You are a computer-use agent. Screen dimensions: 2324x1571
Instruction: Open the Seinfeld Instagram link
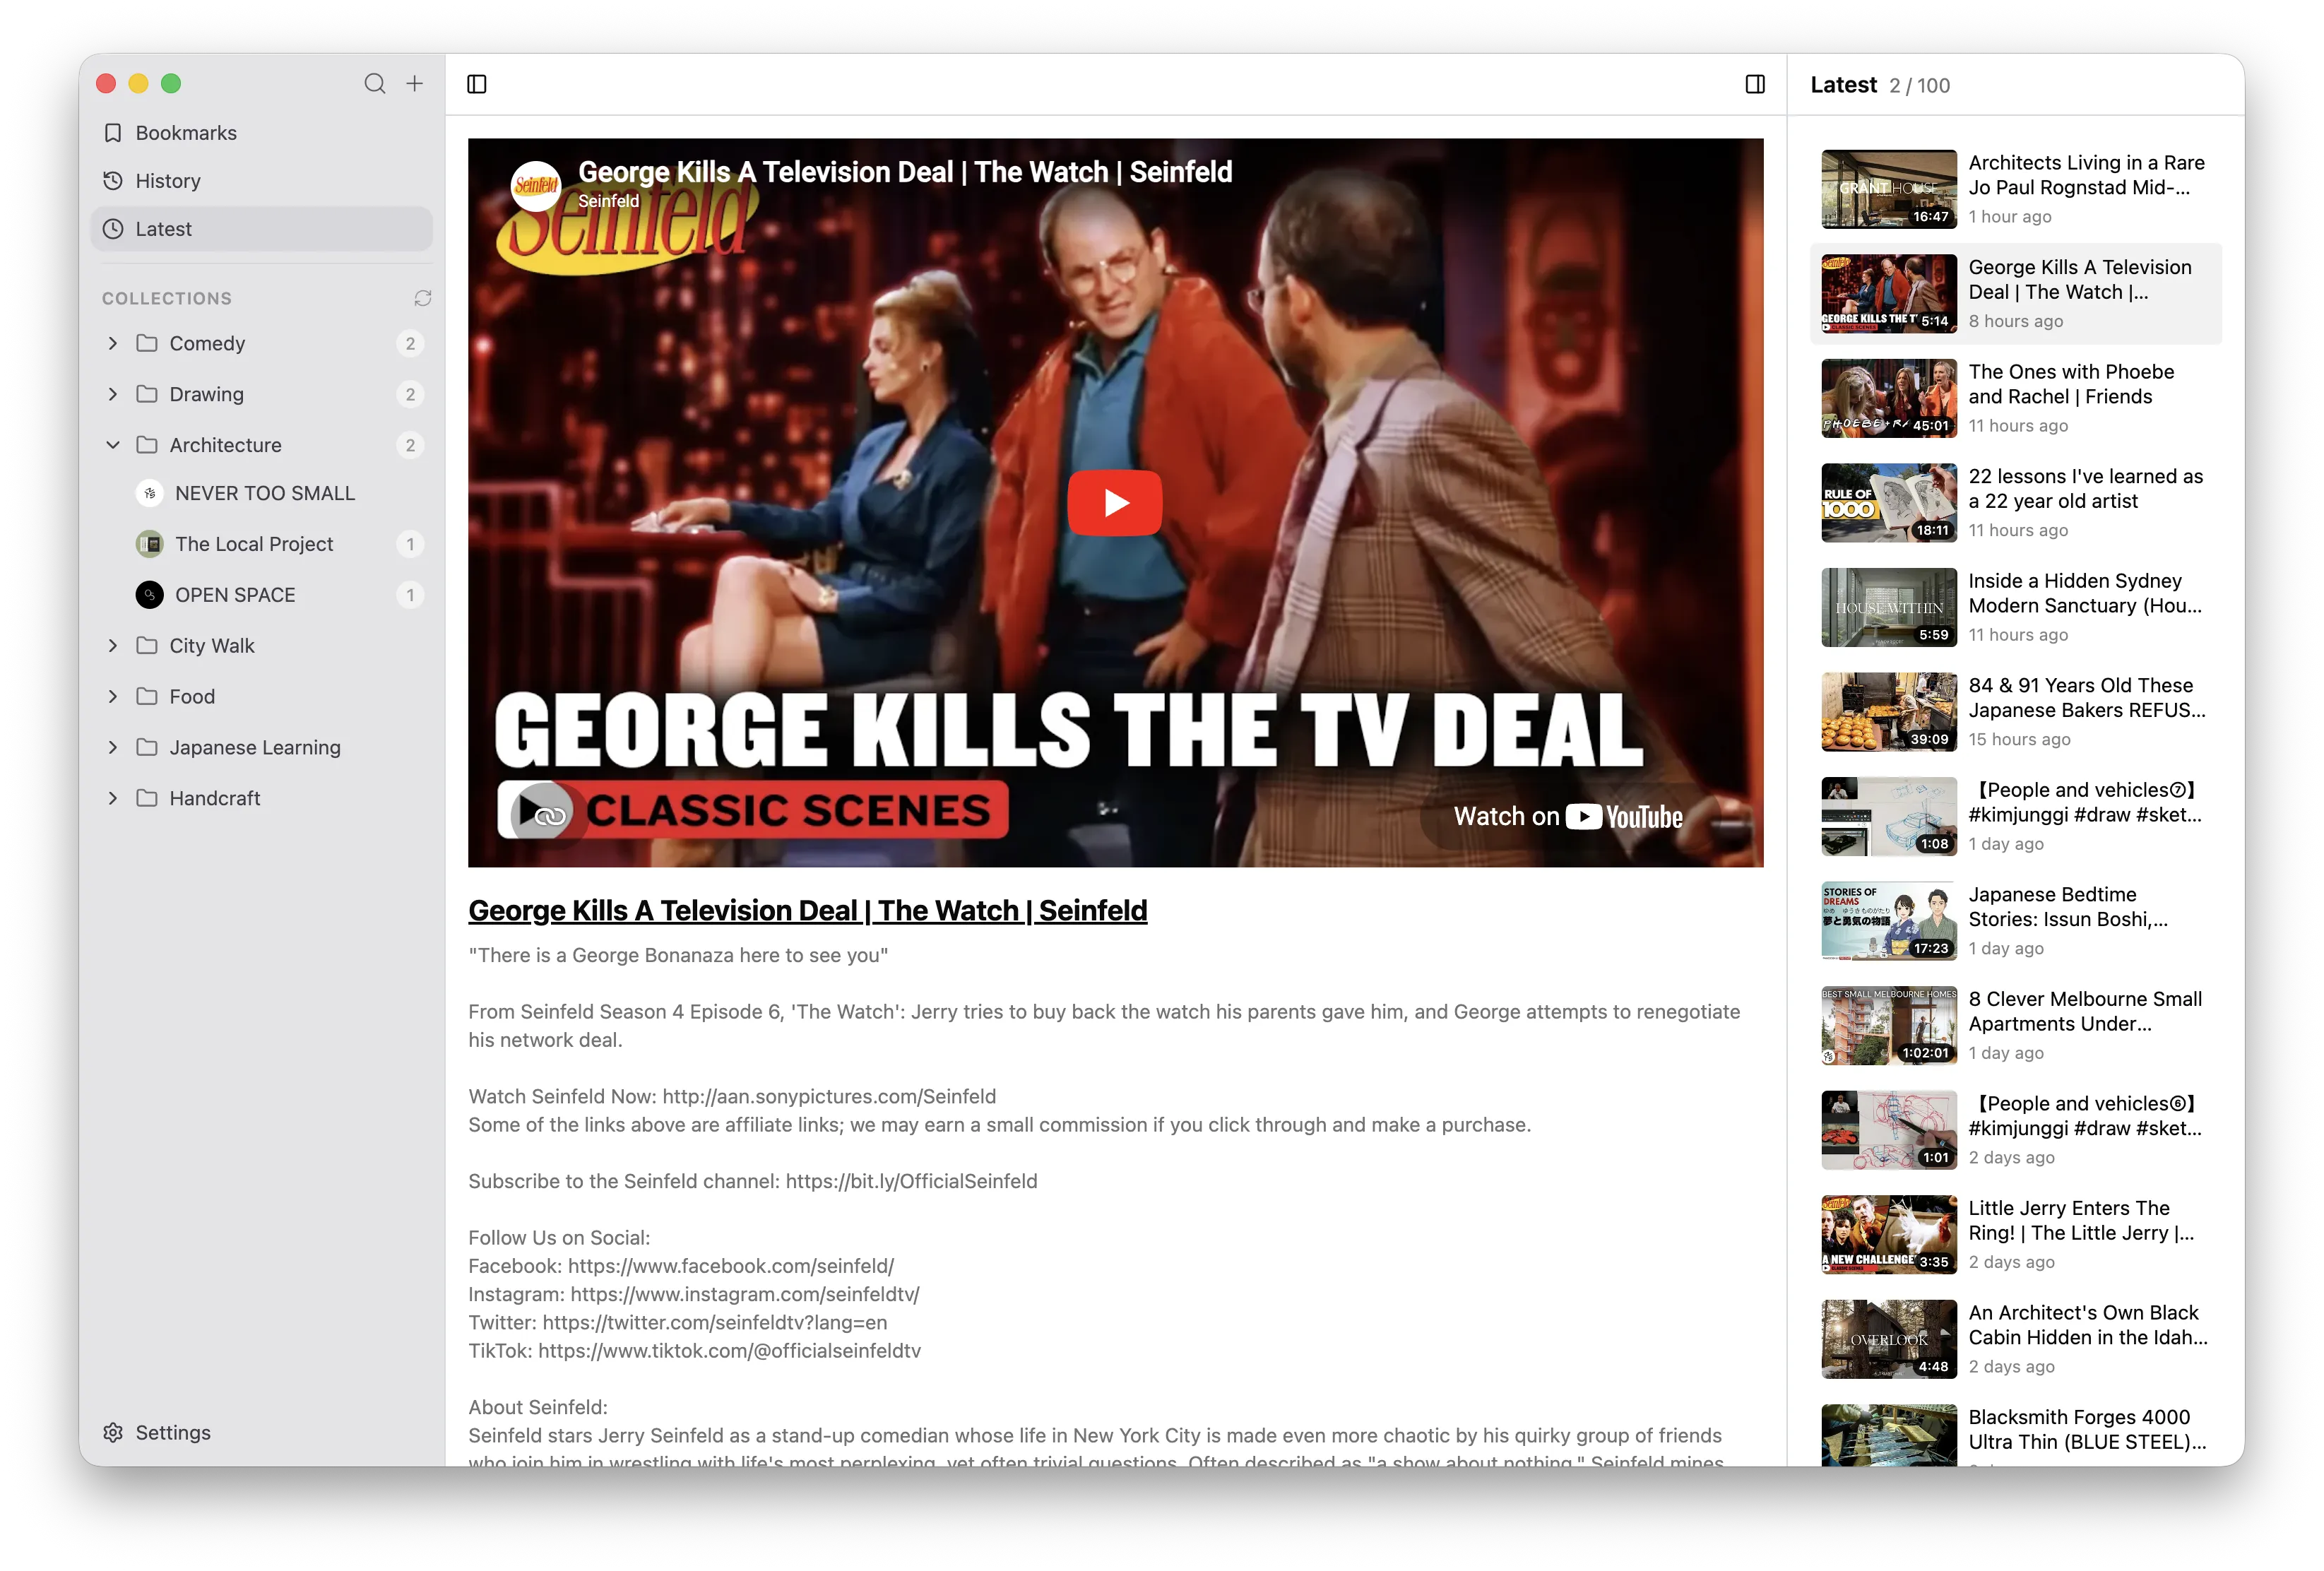coord(745,1295)
